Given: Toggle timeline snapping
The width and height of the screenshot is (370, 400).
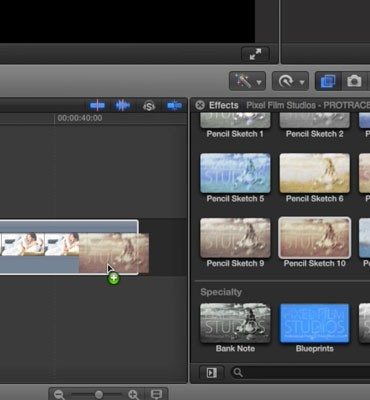Looking at the screenshot, I should [x=174, y=106].
